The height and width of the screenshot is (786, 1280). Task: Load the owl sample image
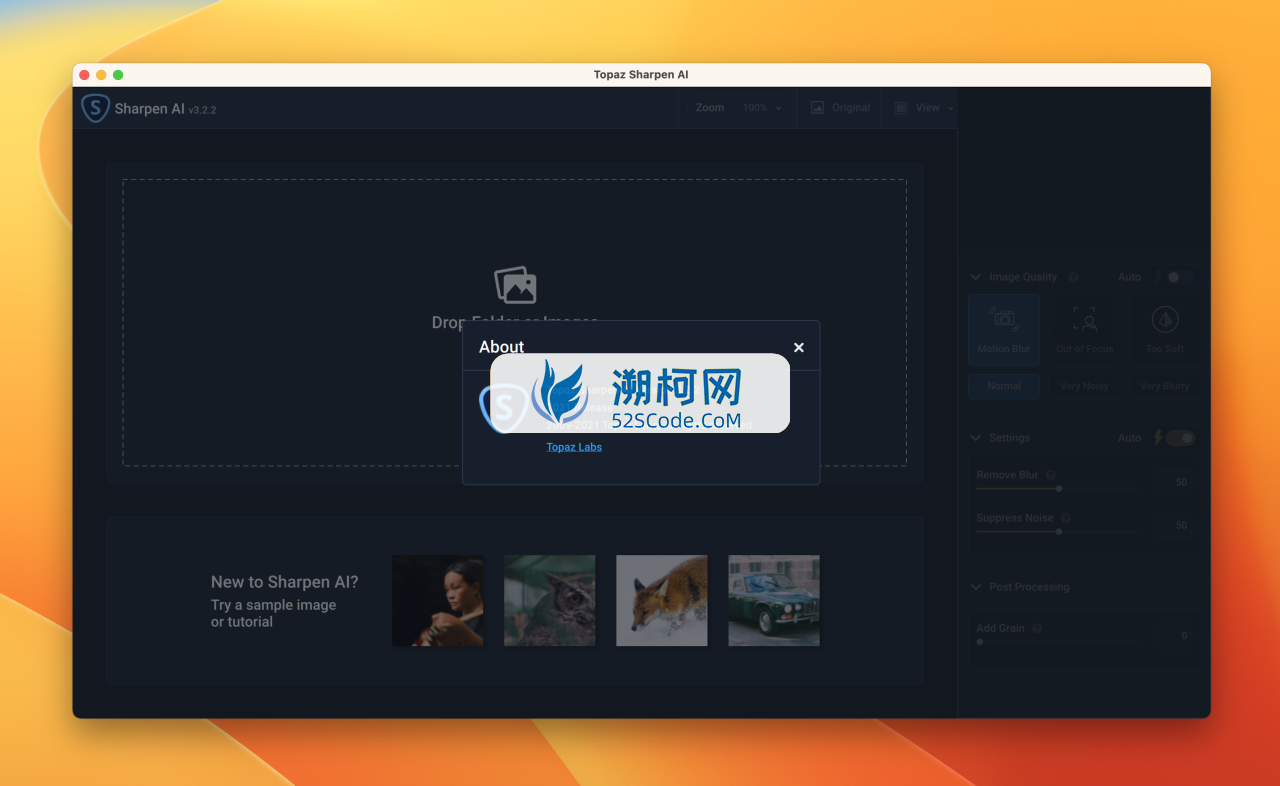[550, 600]
